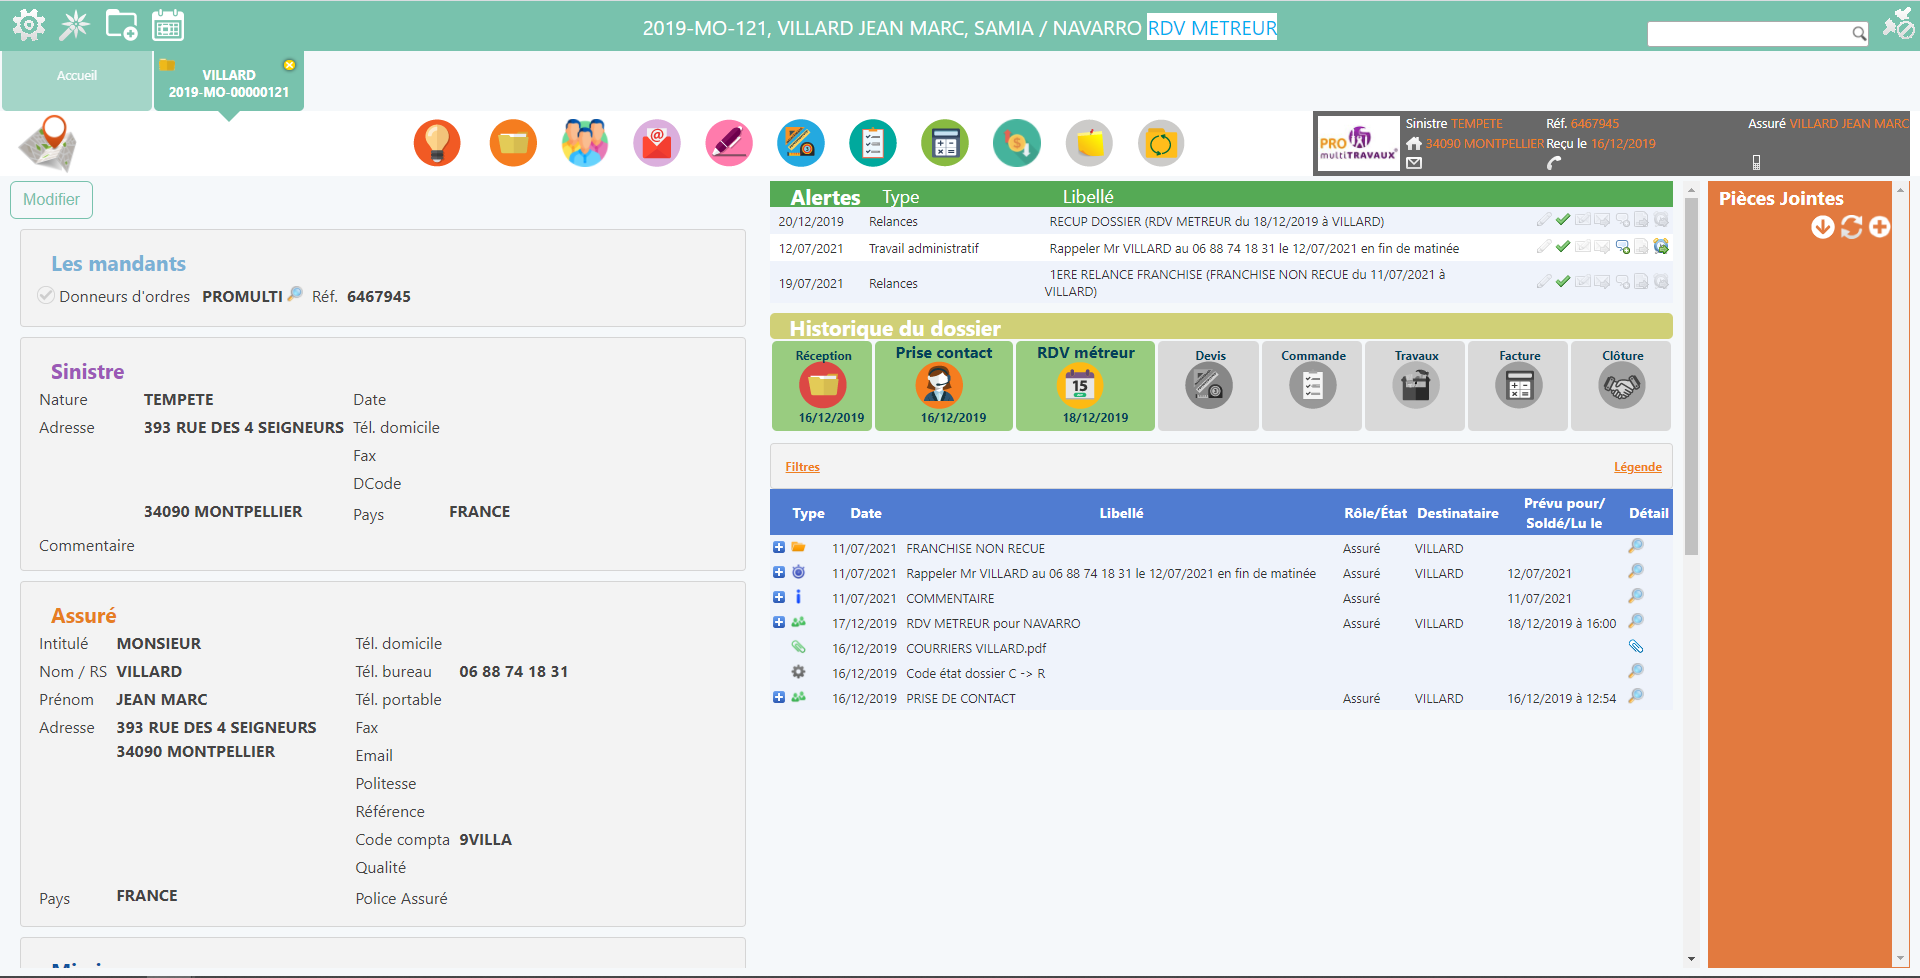This screenshot has width=1920, height=978.
Task: Expand the PRISE DE CONTACT row
Action: coord(779,698)
